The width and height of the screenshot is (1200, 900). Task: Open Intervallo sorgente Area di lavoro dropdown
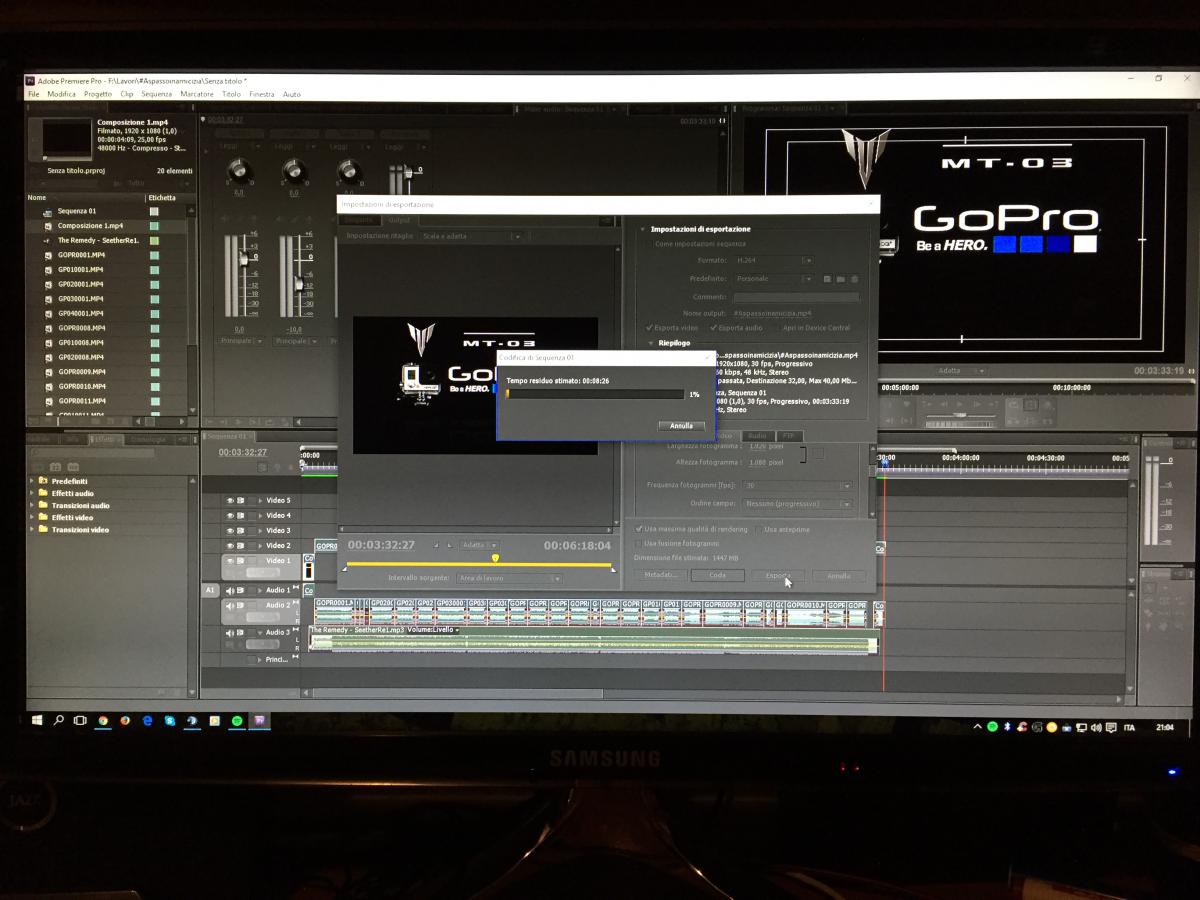pyautogui.click(x=508, y=578)
